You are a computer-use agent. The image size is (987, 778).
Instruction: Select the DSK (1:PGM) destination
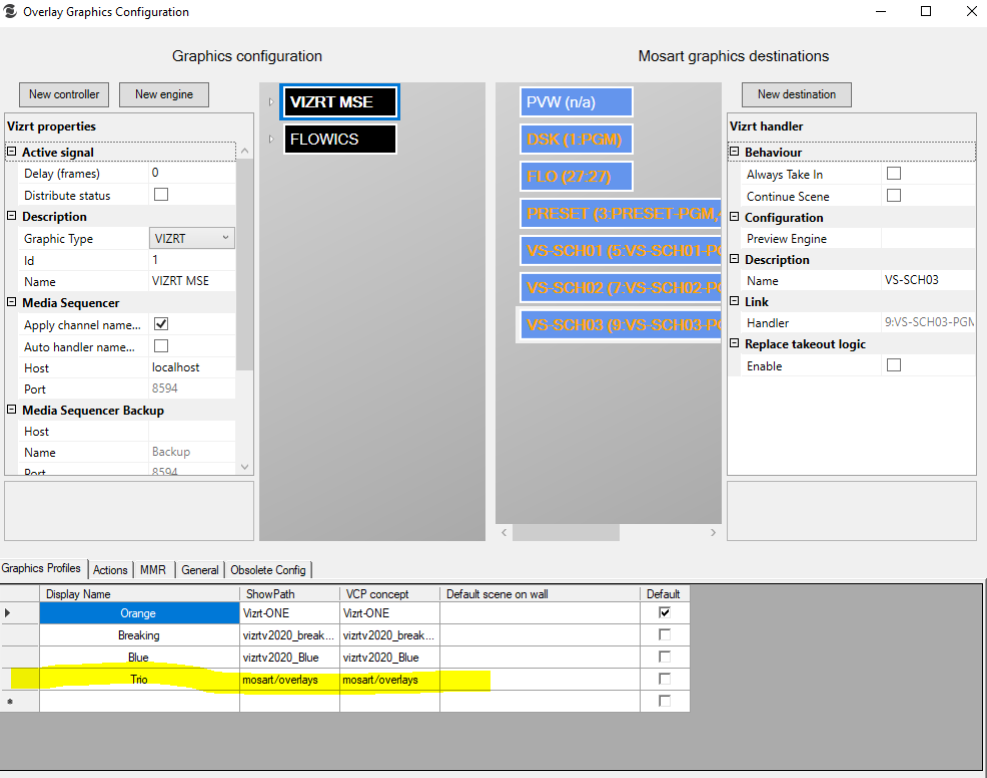click(576, 139)
